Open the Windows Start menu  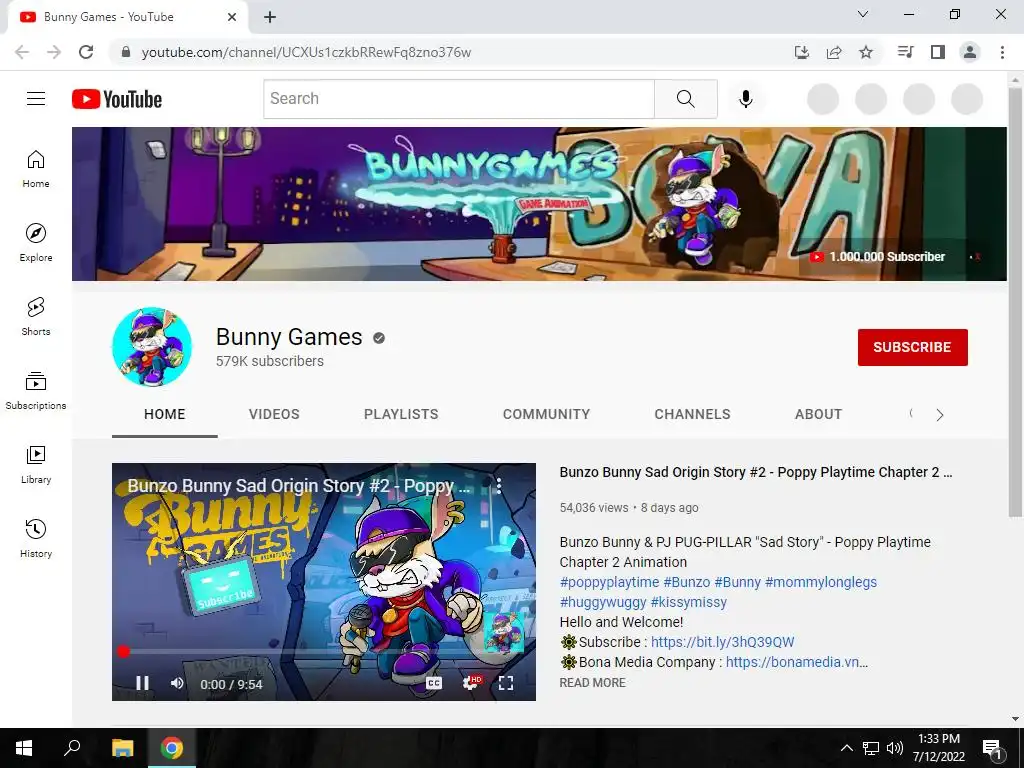(24, 748)
